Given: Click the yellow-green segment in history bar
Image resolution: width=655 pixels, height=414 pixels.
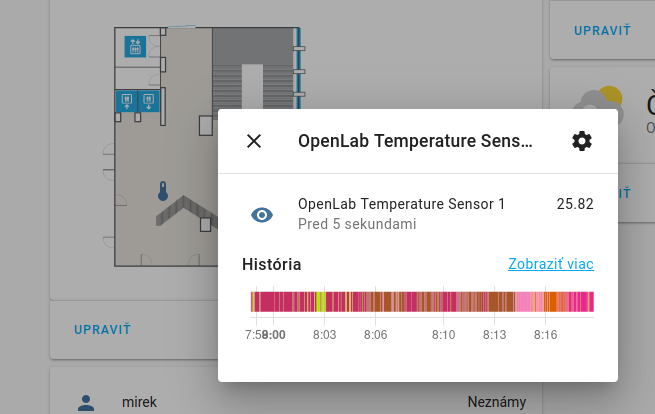Looking at the screenshot, I should (320, 302).
